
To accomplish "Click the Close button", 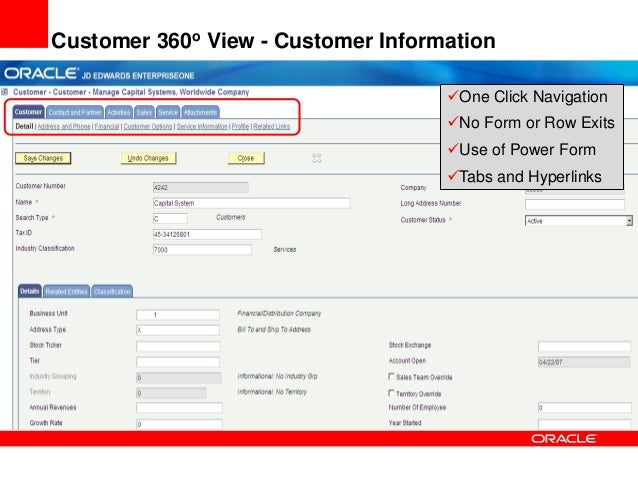I will pos(246,158).
